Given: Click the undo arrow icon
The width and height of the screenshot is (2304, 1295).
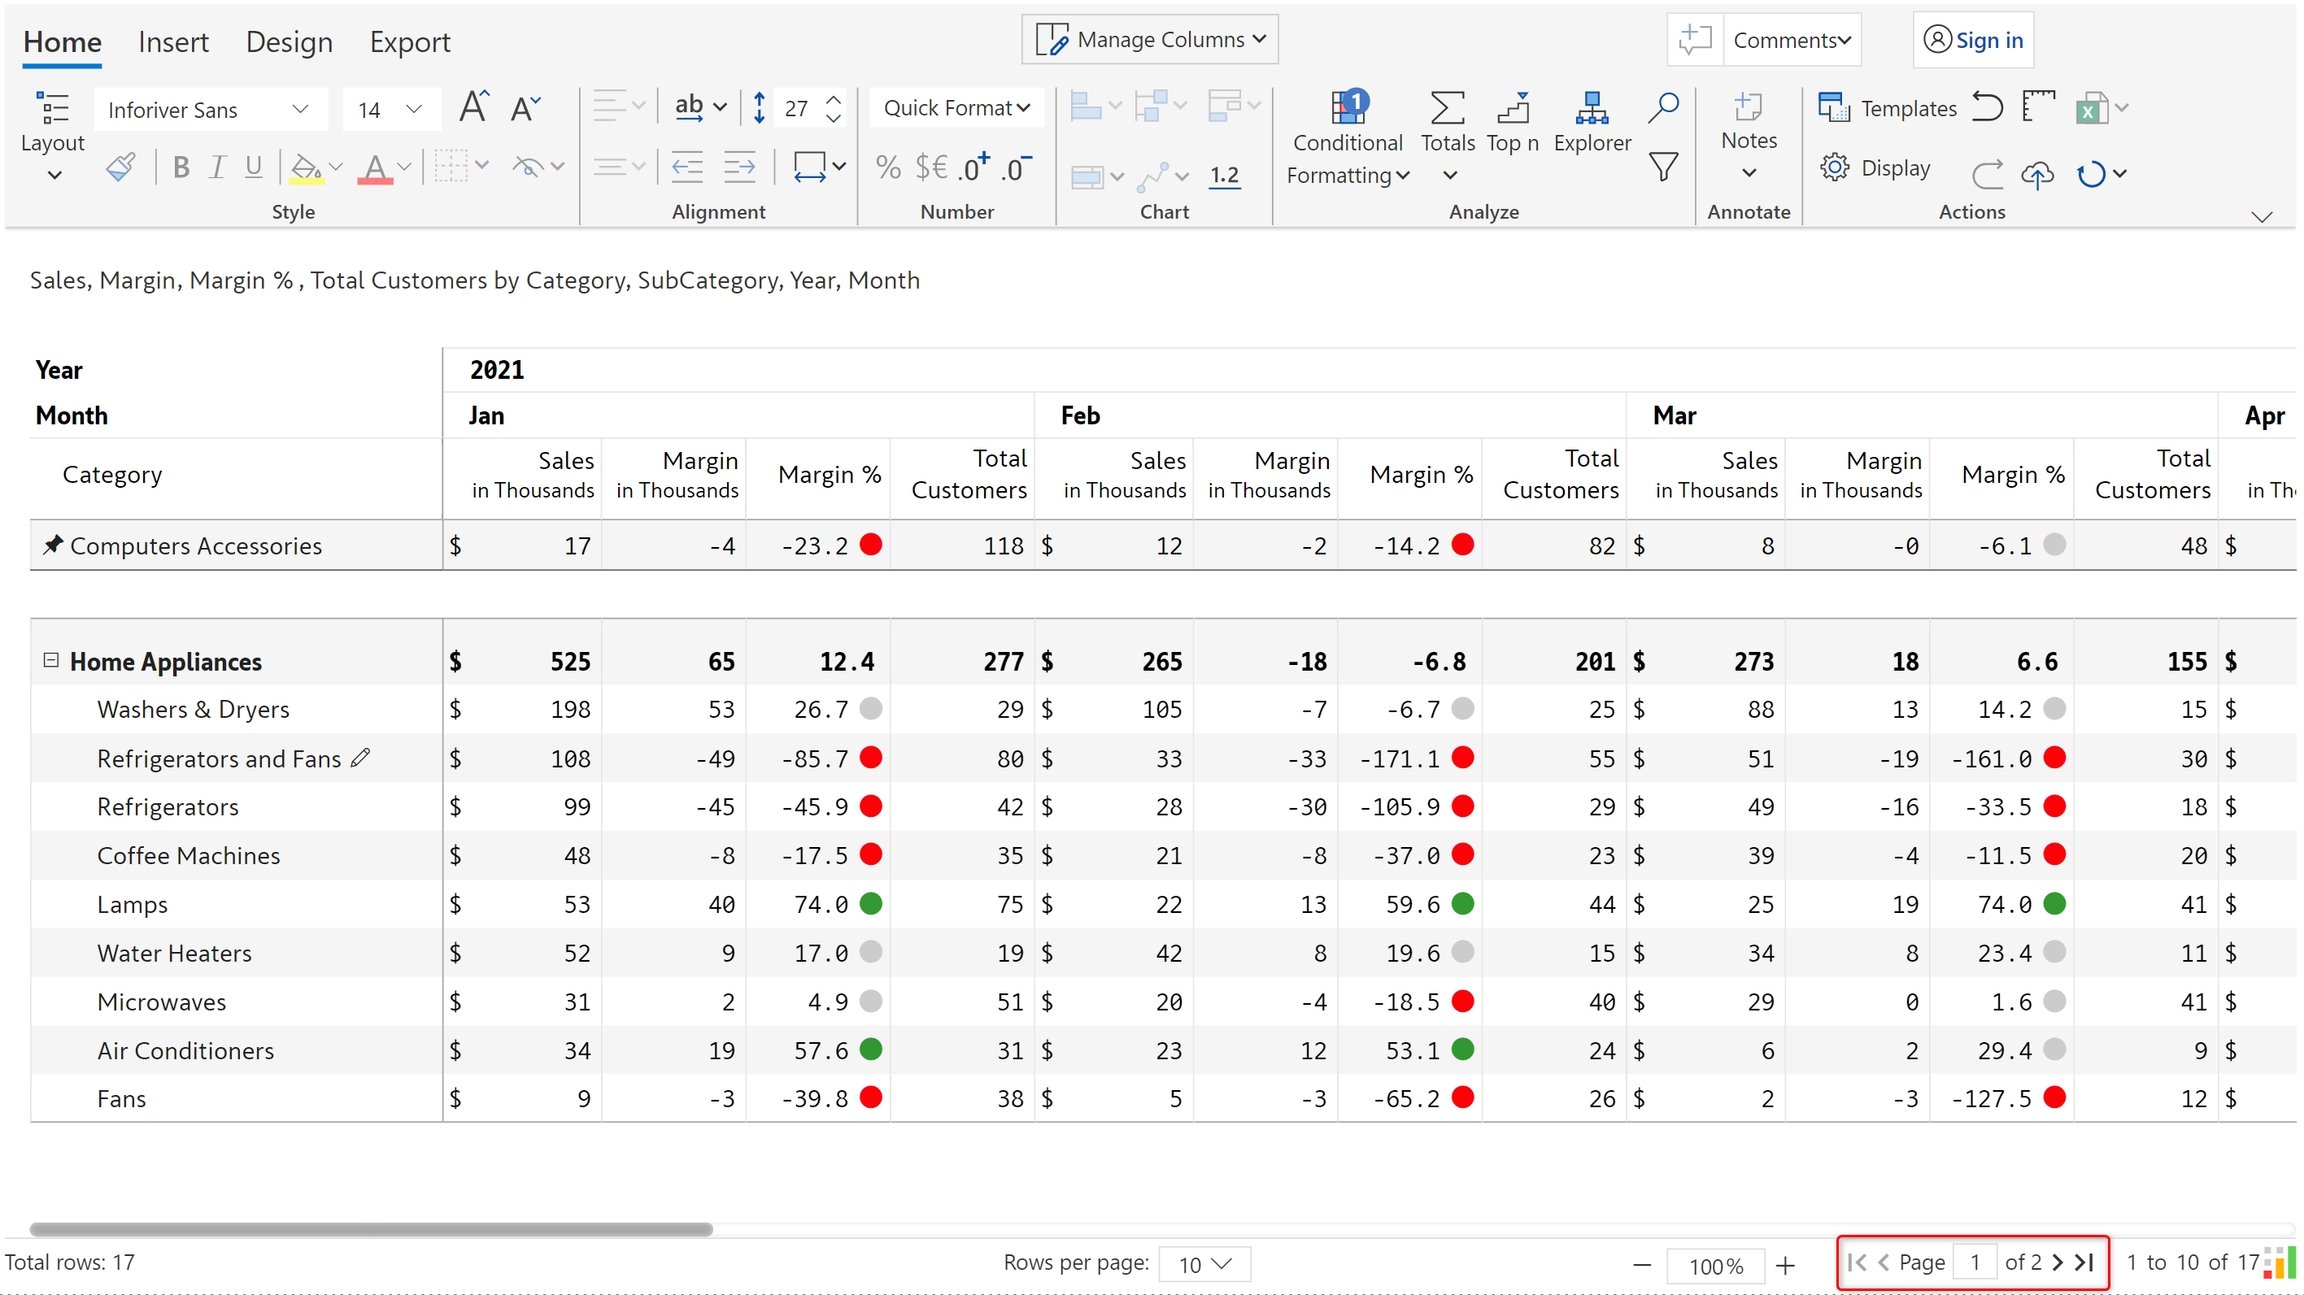Looking at the screenshot, I should (1986, 107).
